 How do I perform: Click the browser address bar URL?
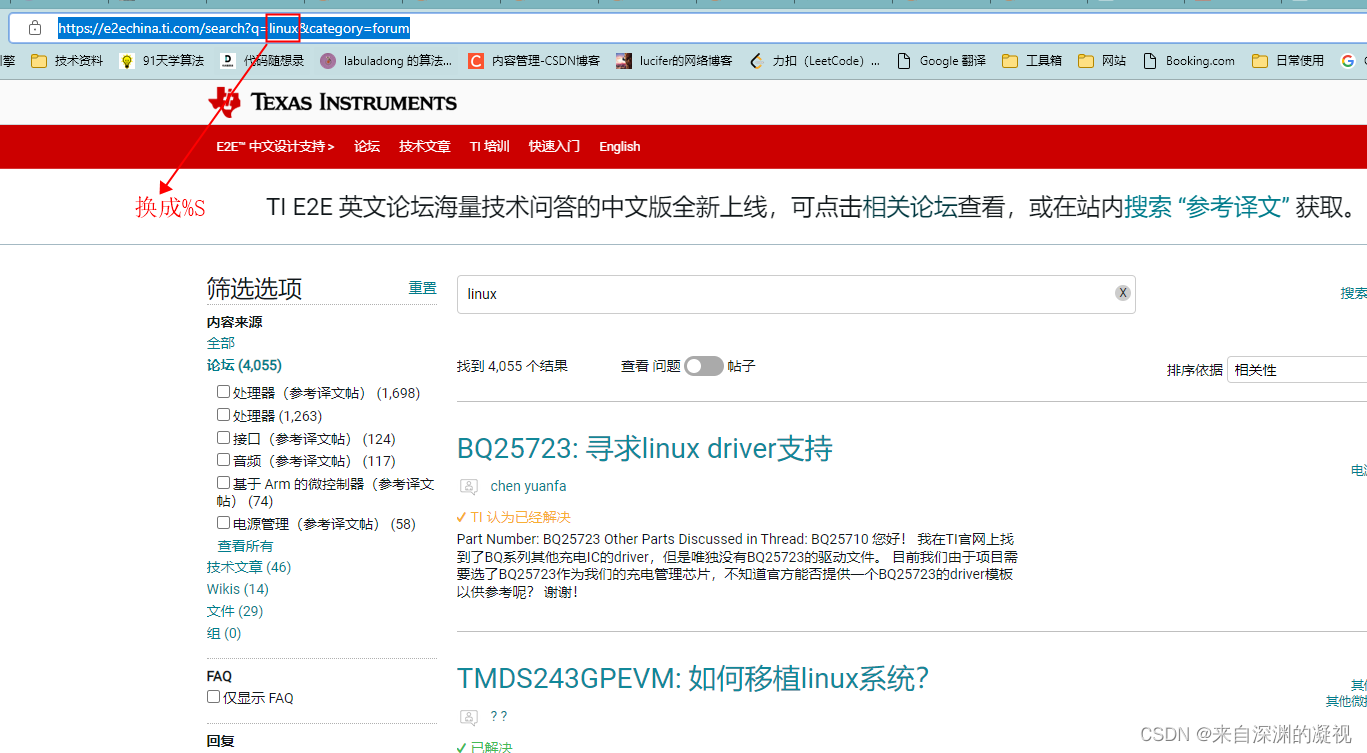(x=234, y=28)
